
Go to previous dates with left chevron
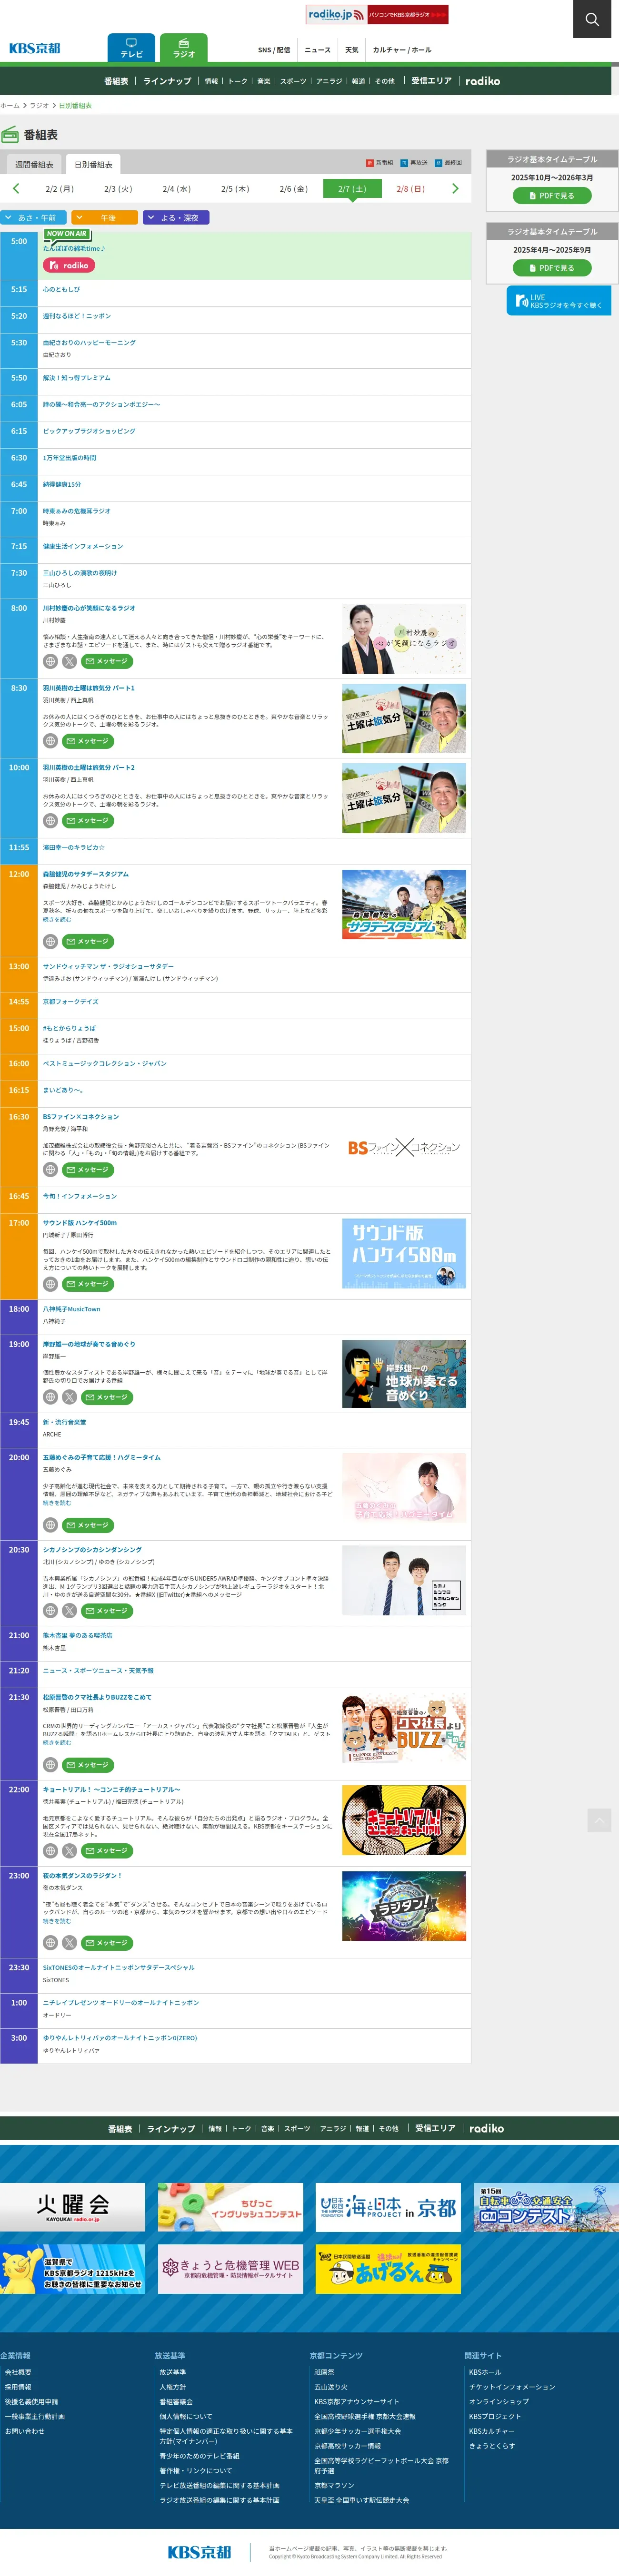pos(15,188)
